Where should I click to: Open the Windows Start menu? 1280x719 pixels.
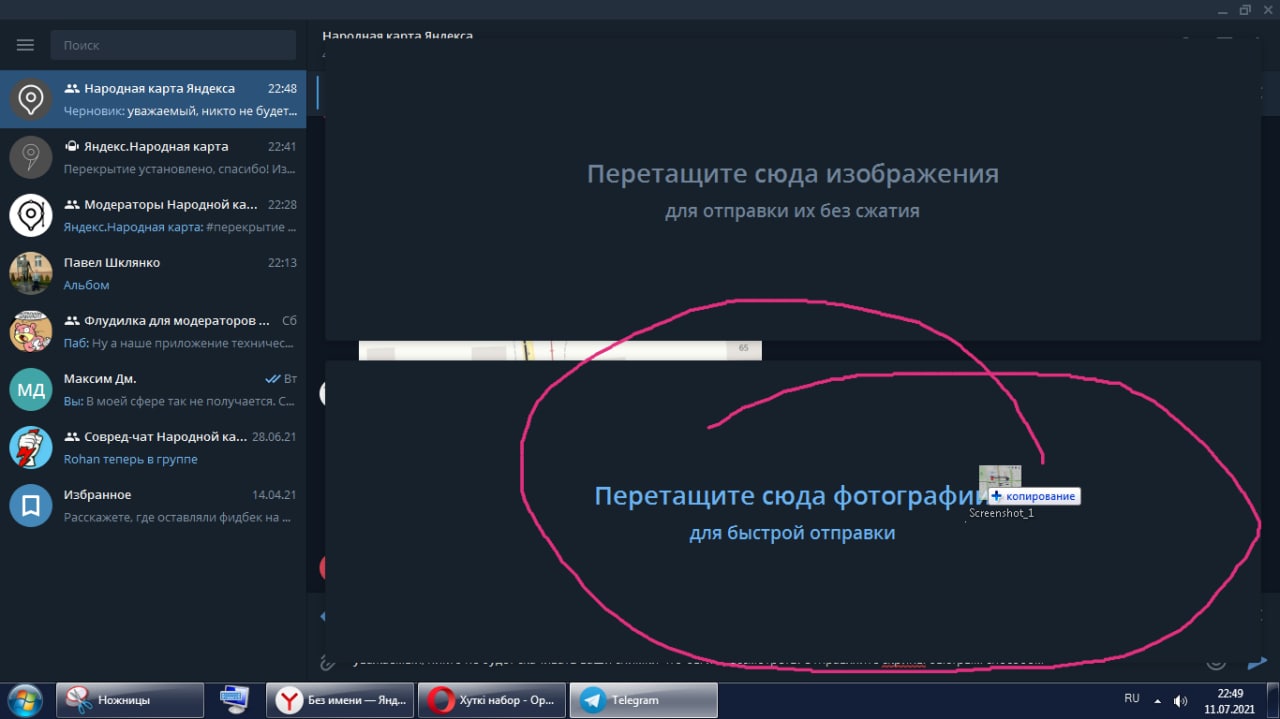coord(24,700)
